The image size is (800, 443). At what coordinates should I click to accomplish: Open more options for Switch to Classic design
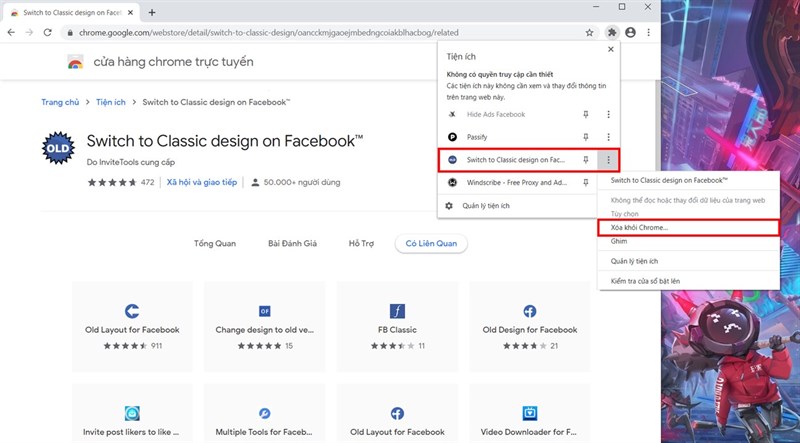coord(608,160)
